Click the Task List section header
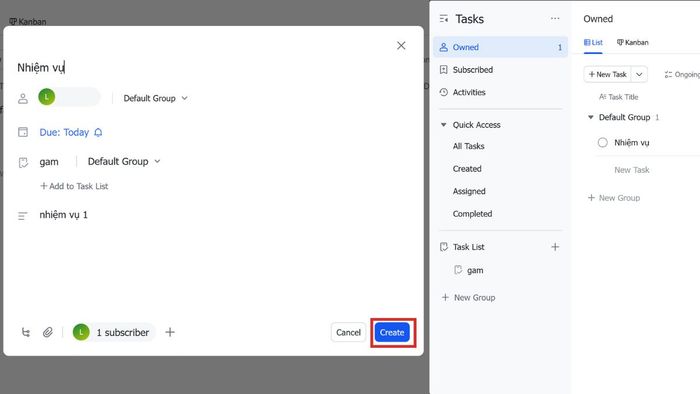 [468, 247]
